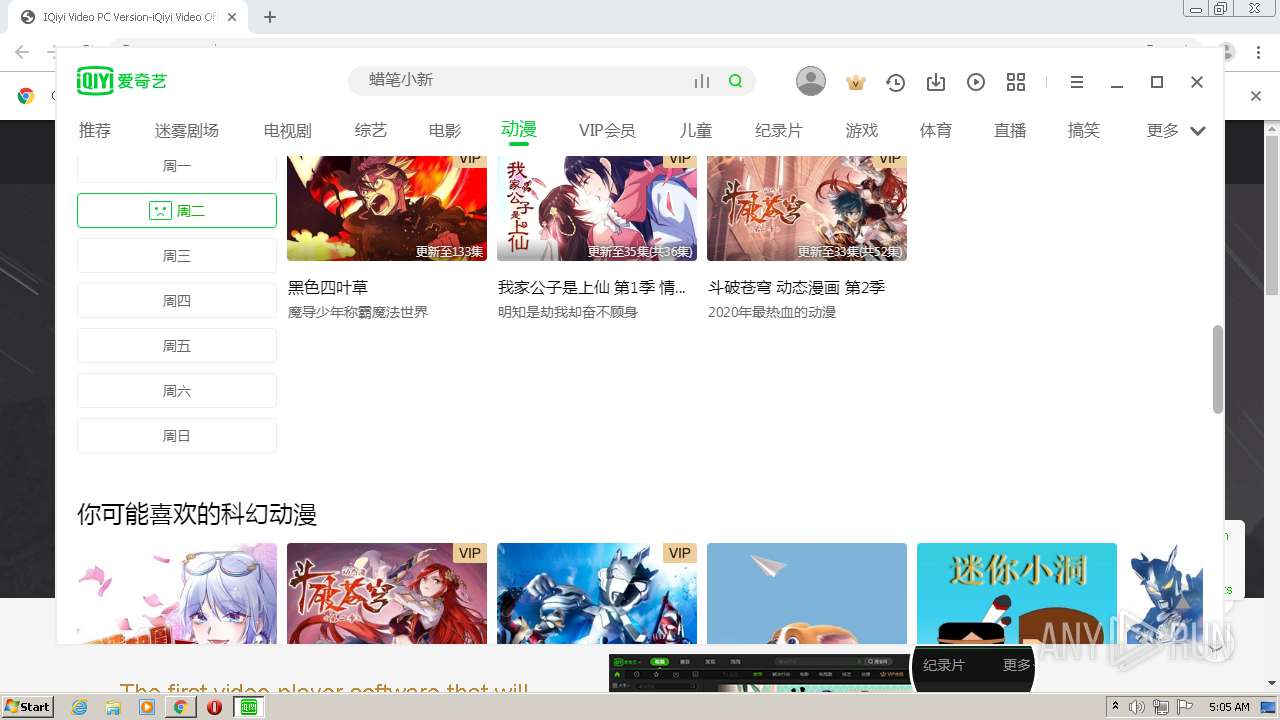
Task: Select the highlighted 周二 schedule button
Action: coord(177,211)
